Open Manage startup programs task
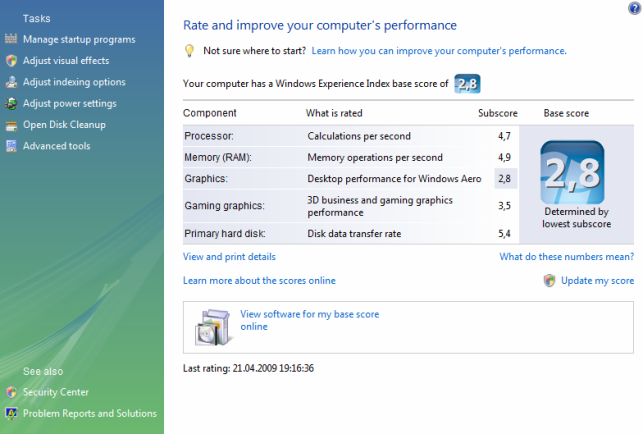This screenshot has width=643, height=434. 79,39
